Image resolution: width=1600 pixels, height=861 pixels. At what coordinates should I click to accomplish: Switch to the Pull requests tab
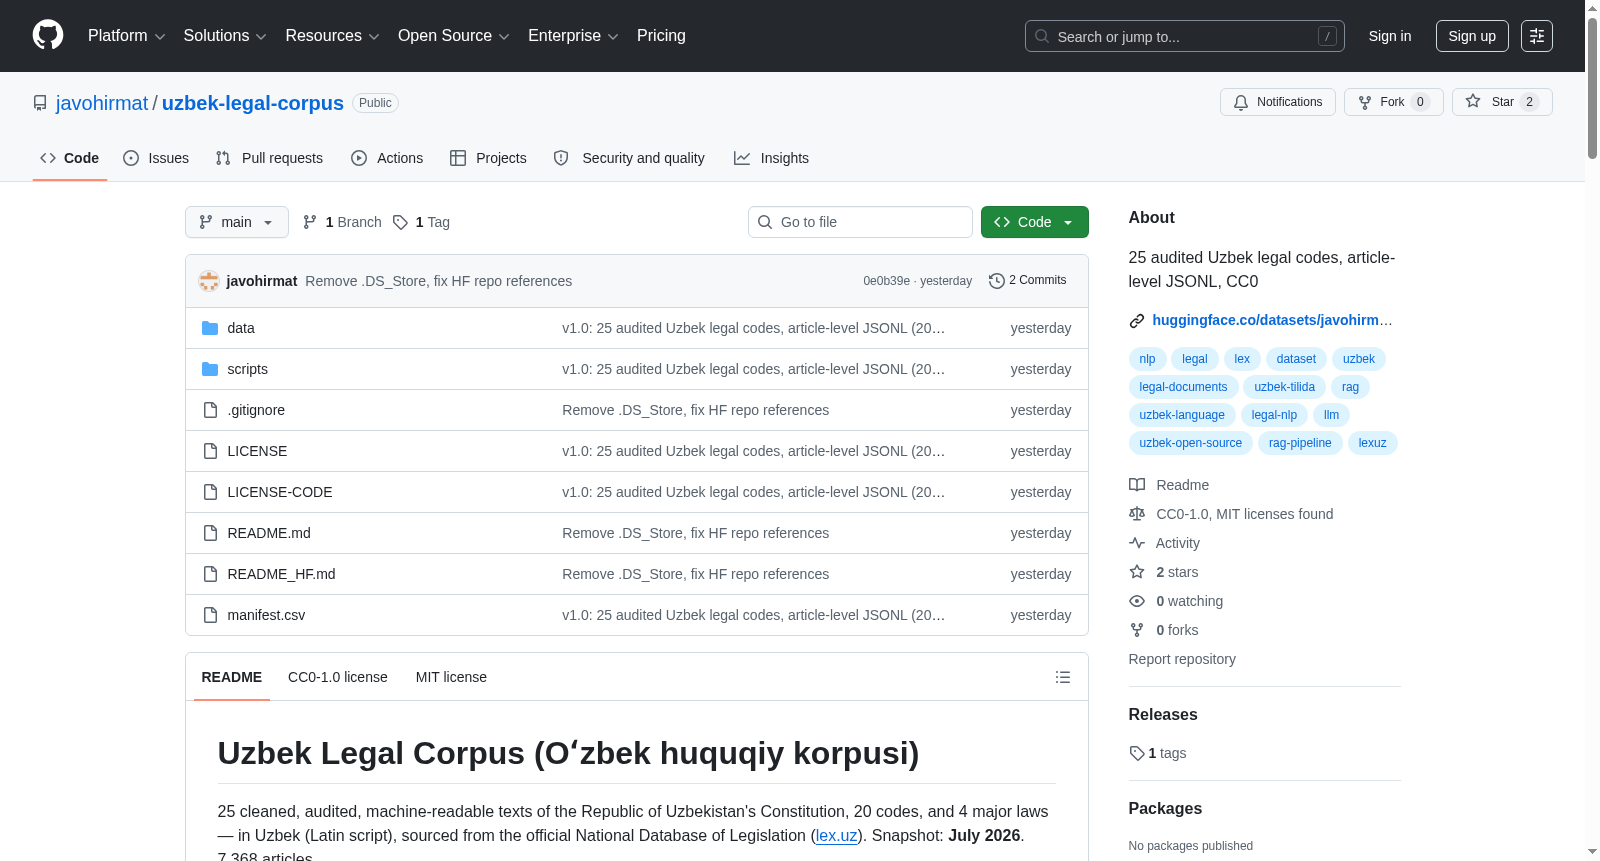(269, 158)
